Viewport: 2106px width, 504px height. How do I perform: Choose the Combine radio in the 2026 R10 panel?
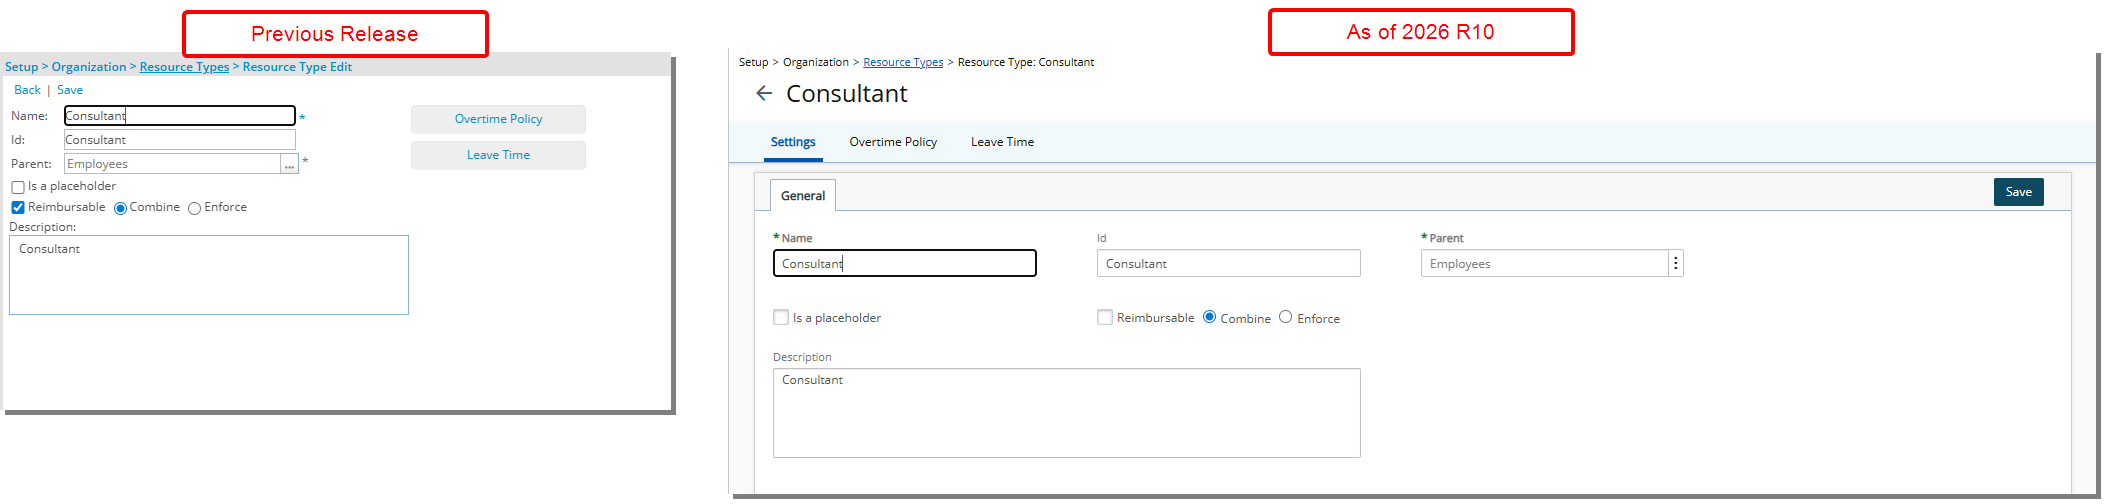coord(1210,317)
